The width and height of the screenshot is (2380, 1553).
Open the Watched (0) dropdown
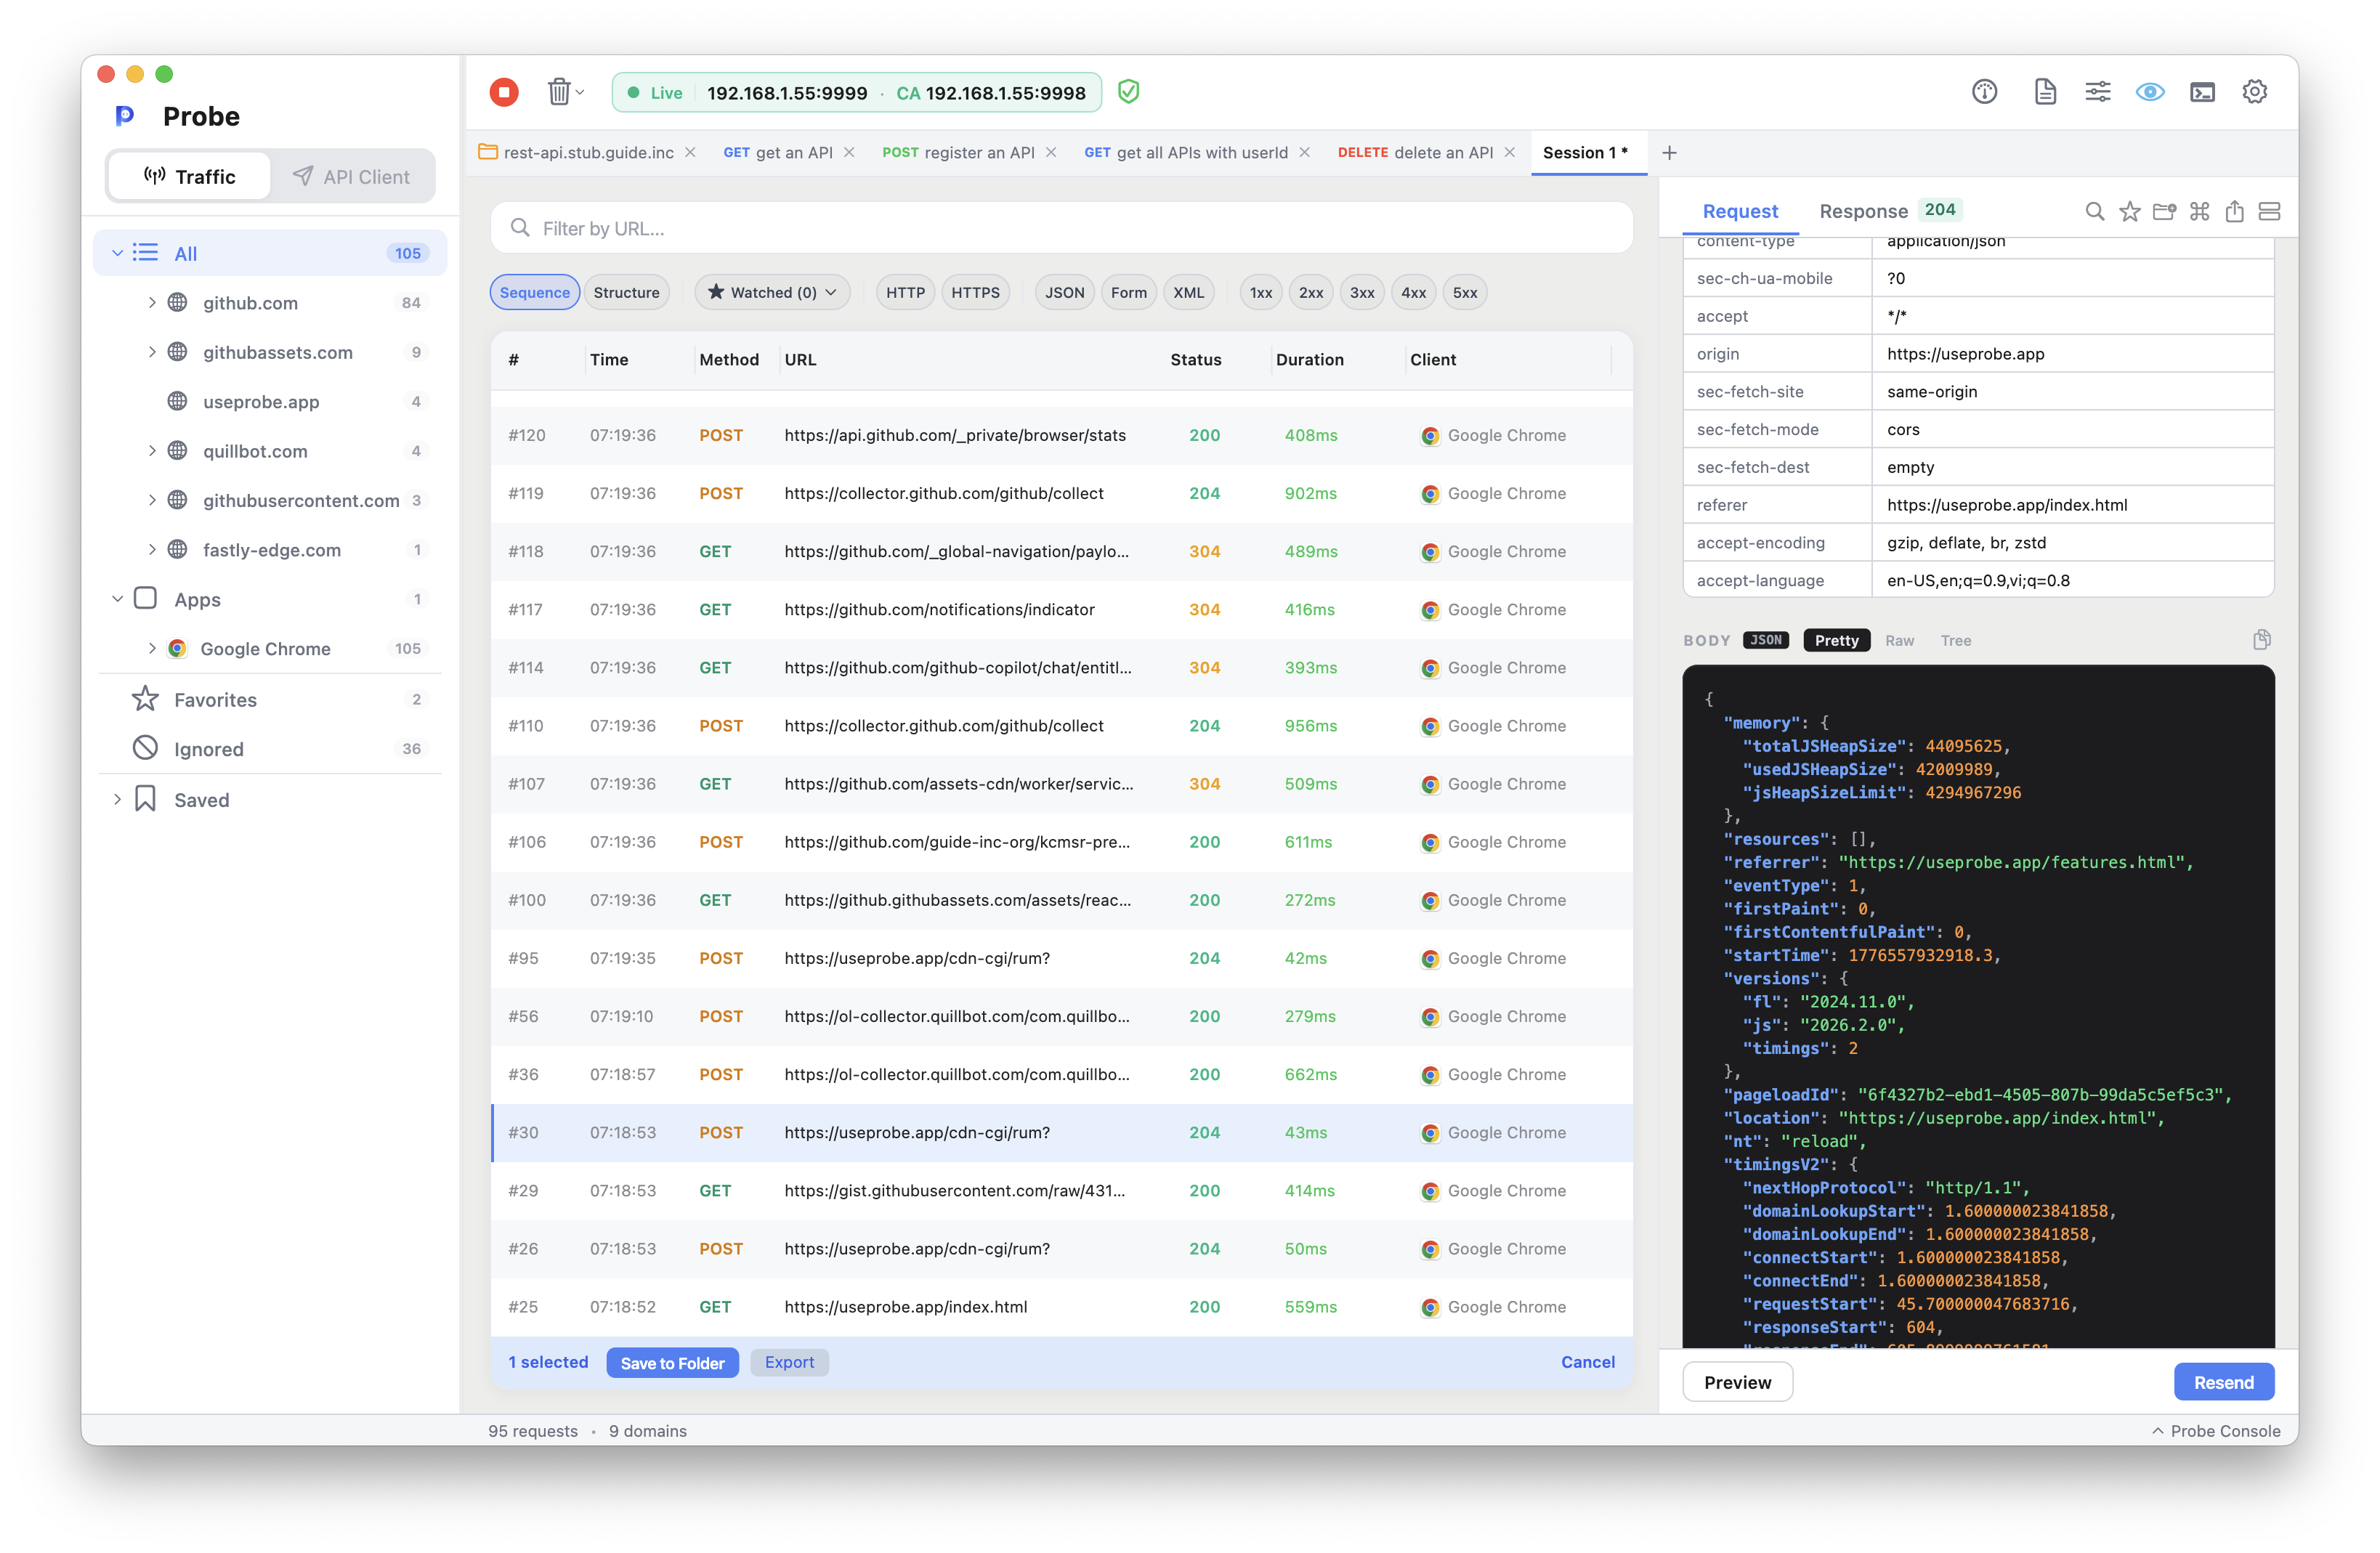tap(772, 293)
